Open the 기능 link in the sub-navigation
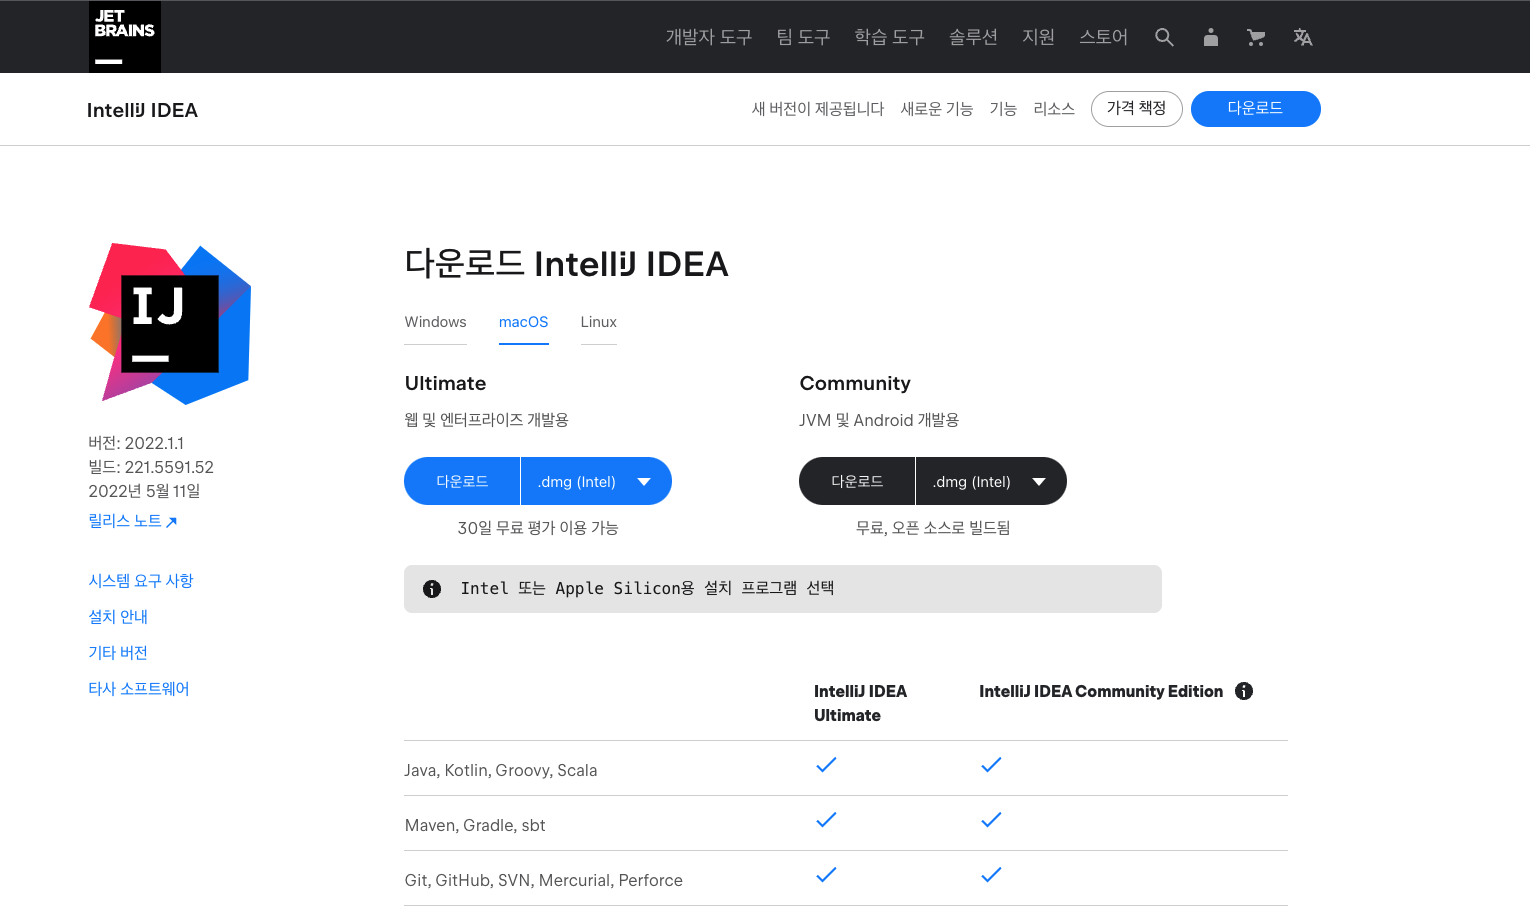Screen dimensions: 1530x907 (x=1003, y=109)
